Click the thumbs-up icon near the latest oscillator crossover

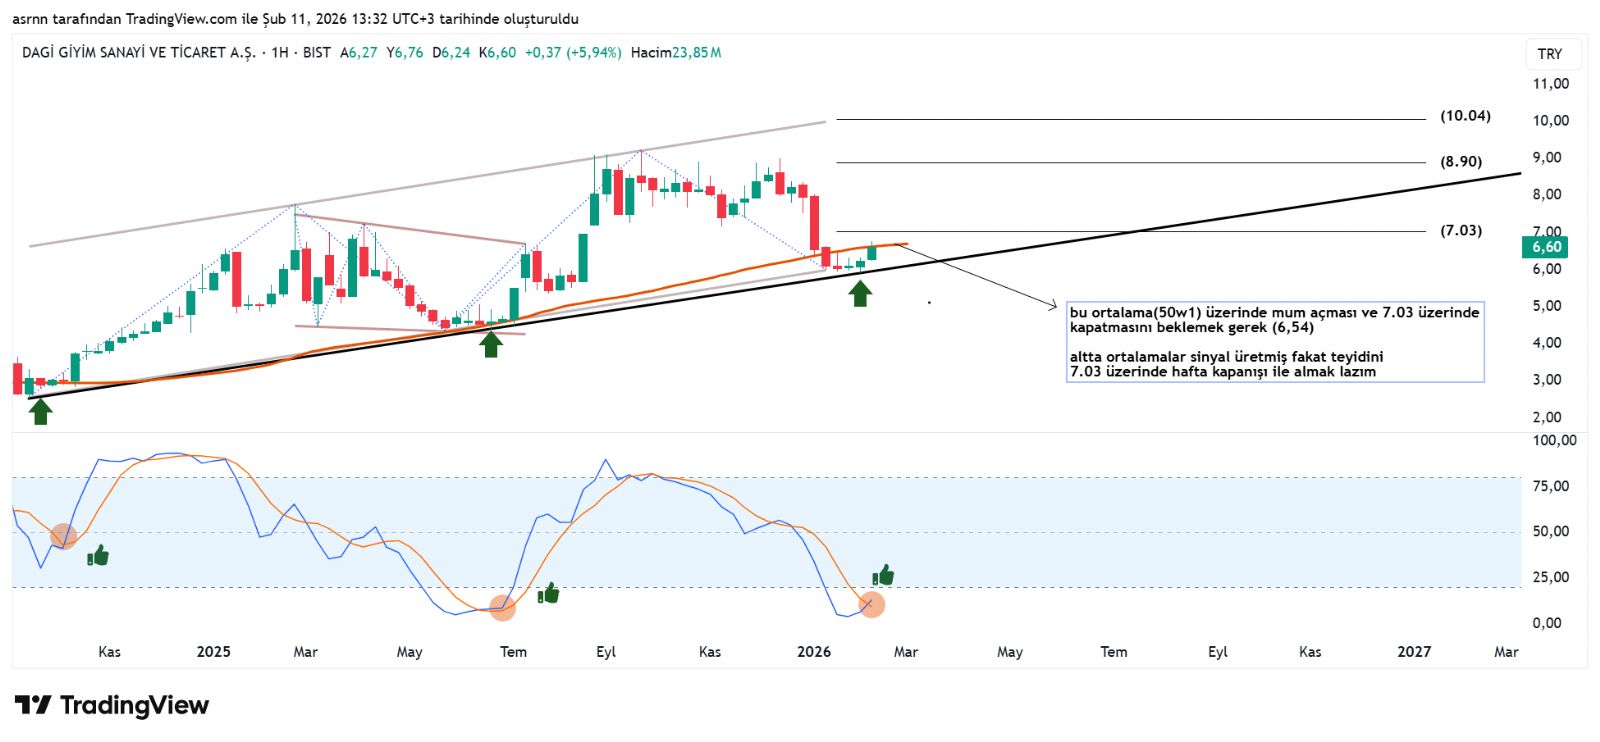click(883, 575)
